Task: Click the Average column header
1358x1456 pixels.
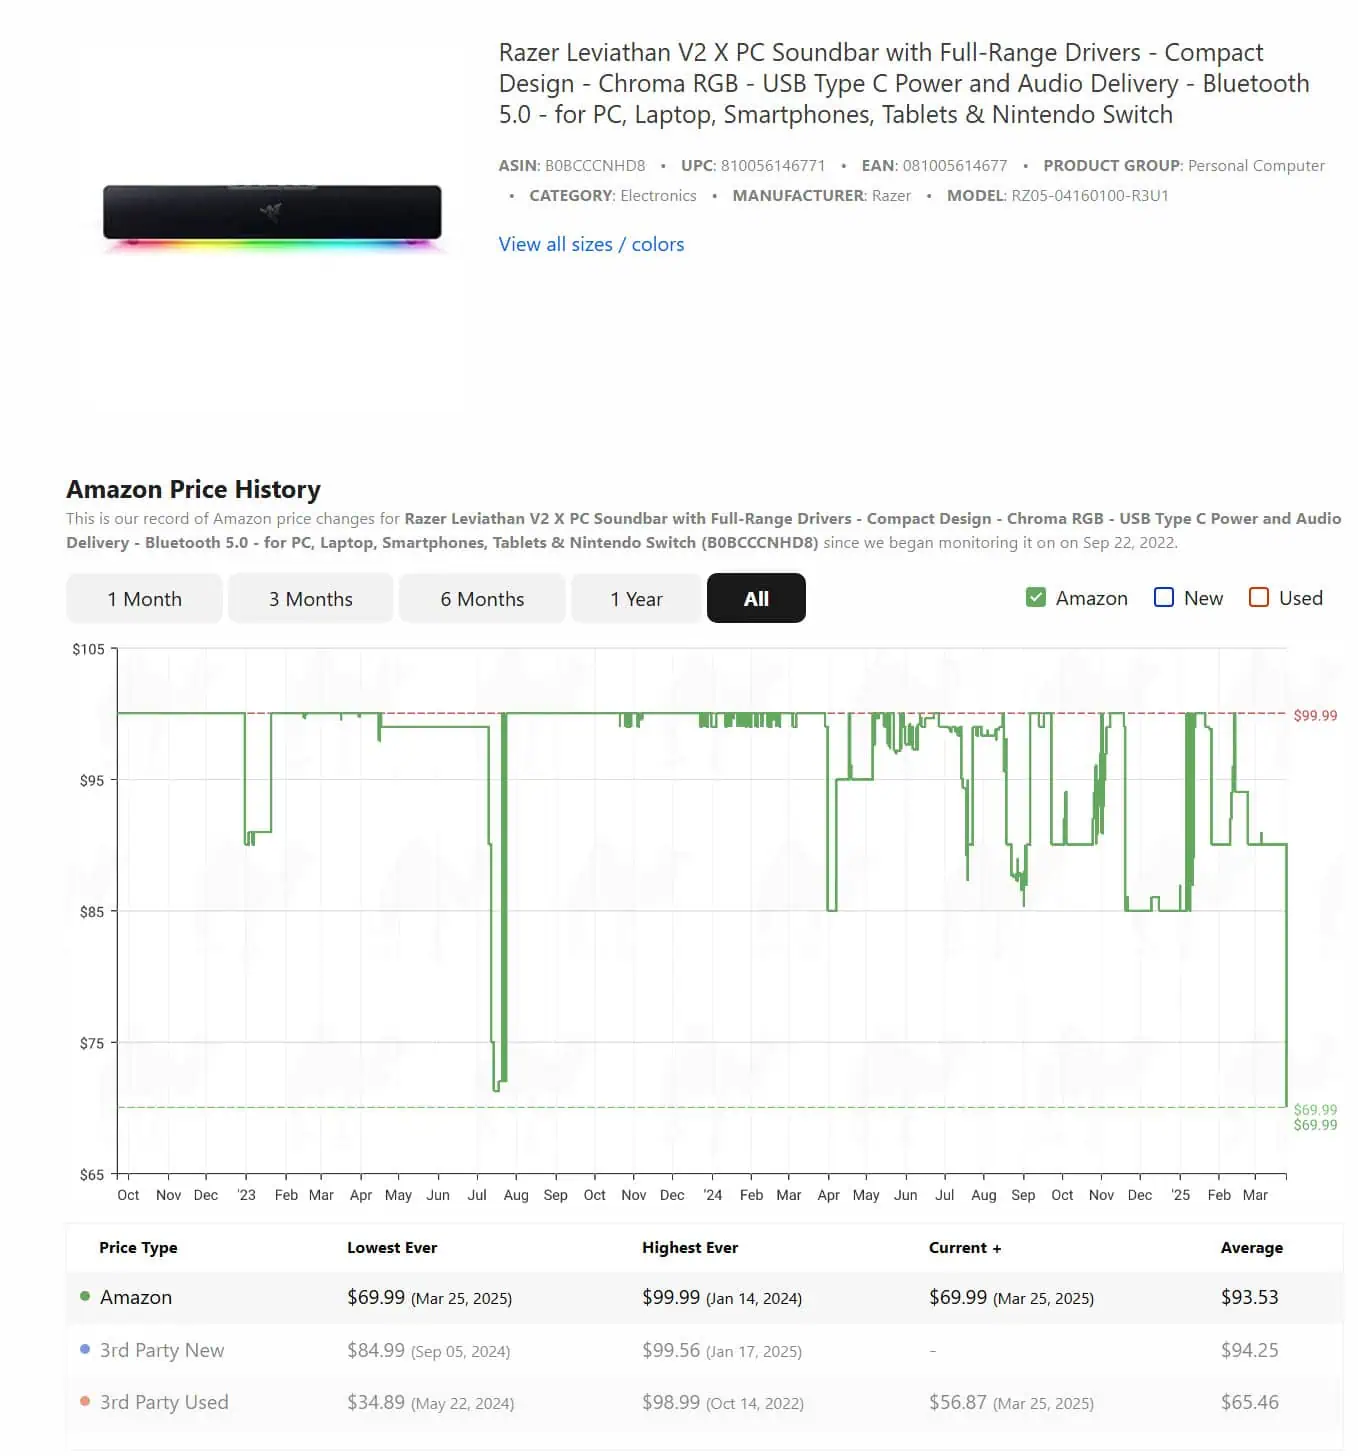Action: (1252, 1248)
